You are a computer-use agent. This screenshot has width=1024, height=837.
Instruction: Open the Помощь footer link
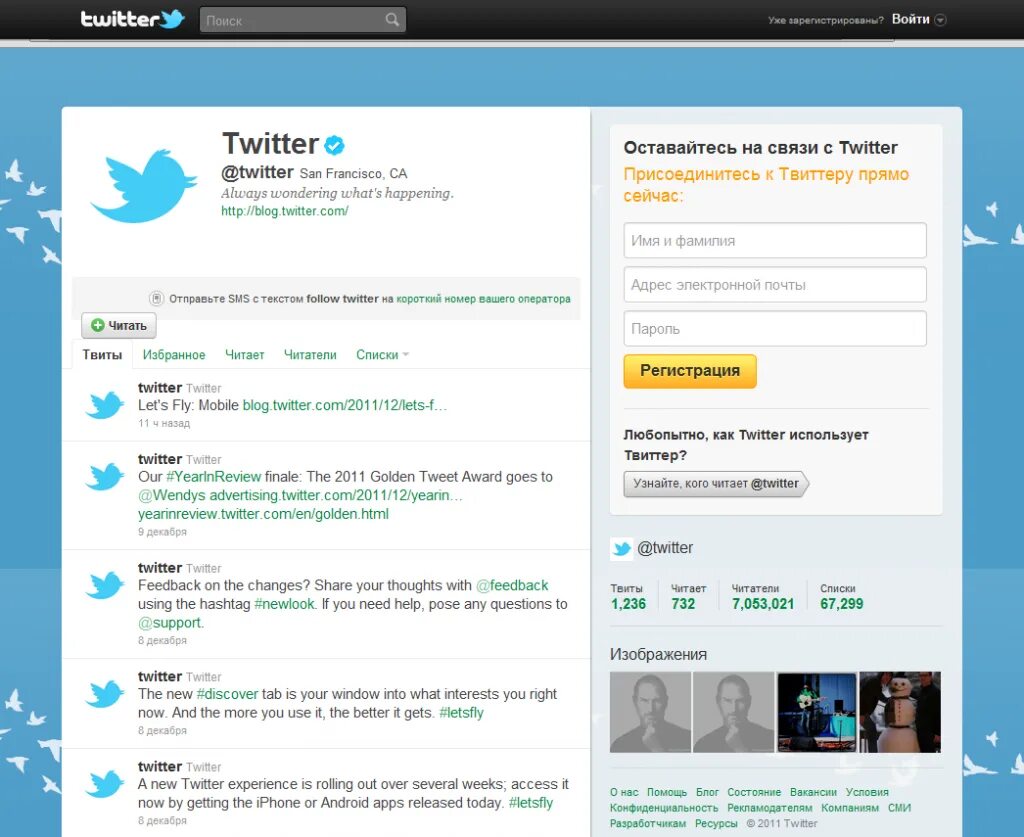click(667, 792)
